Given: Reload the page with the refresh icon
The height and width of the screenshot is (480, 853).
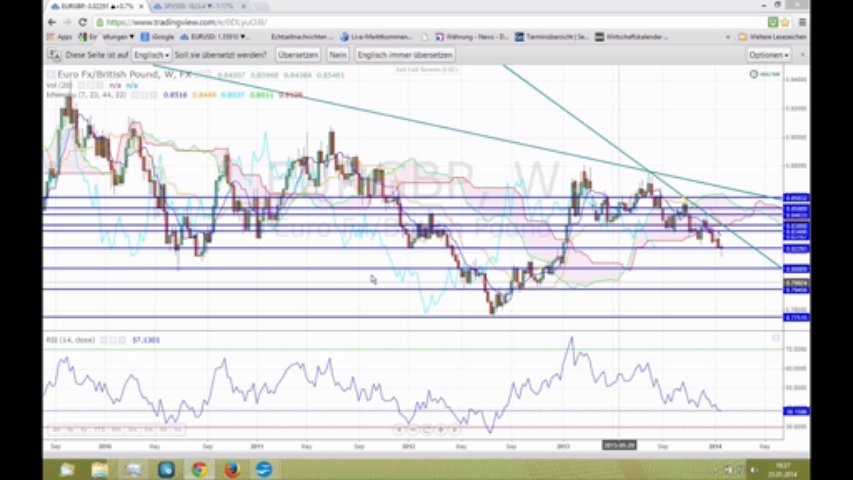Looking at the screenshot, I should point(83,22).
